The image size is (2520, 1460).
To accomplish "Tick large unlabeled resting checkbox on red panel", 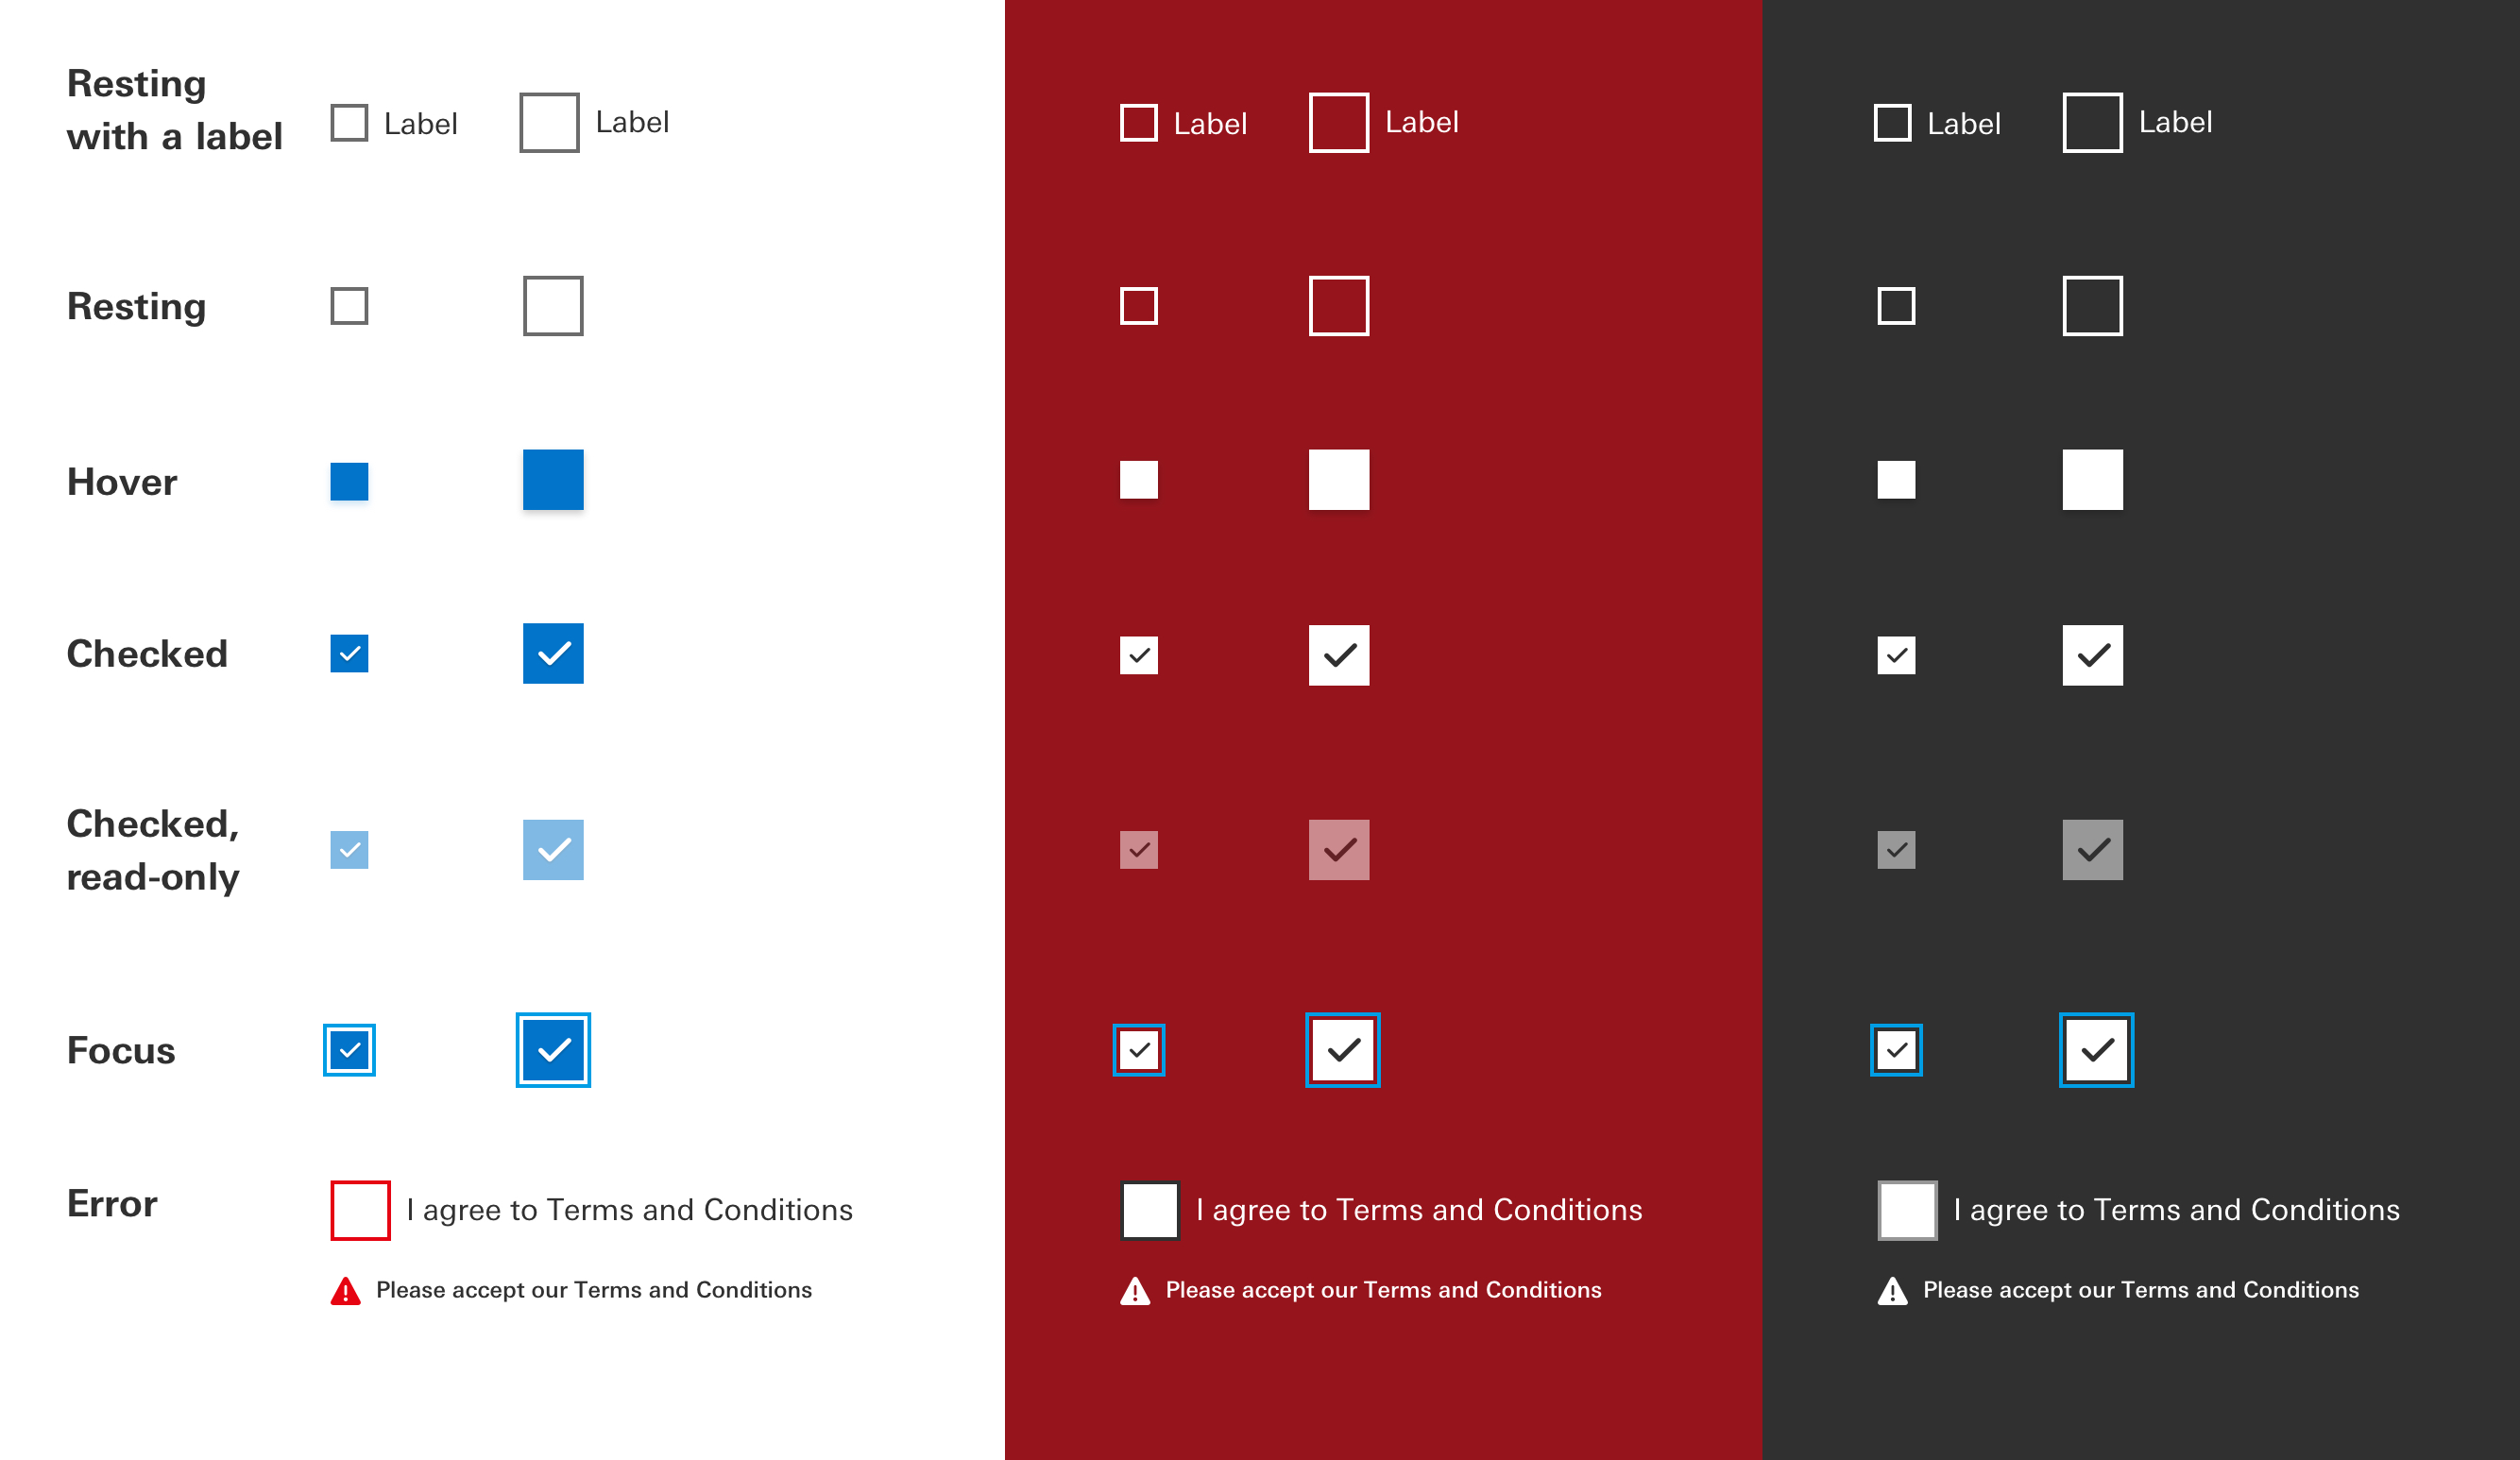I will tap(1339, 306).
